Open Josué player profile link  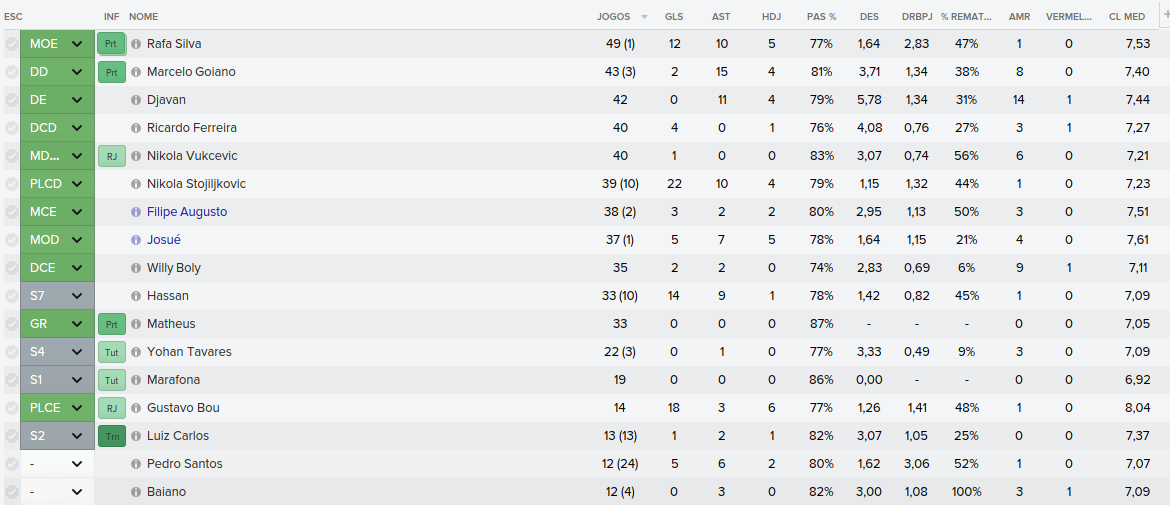[164, 240]
